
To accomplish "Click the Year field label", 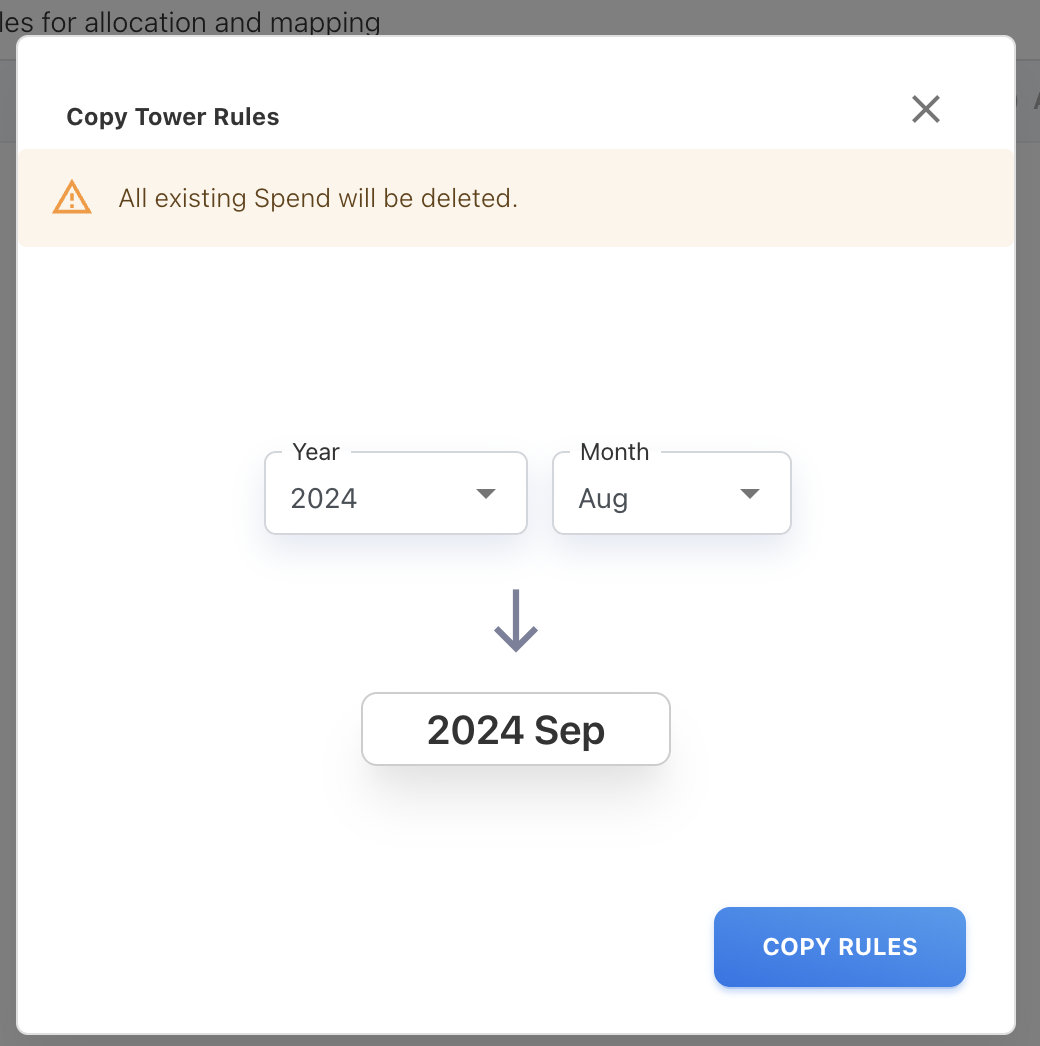I will pos(316,452).
